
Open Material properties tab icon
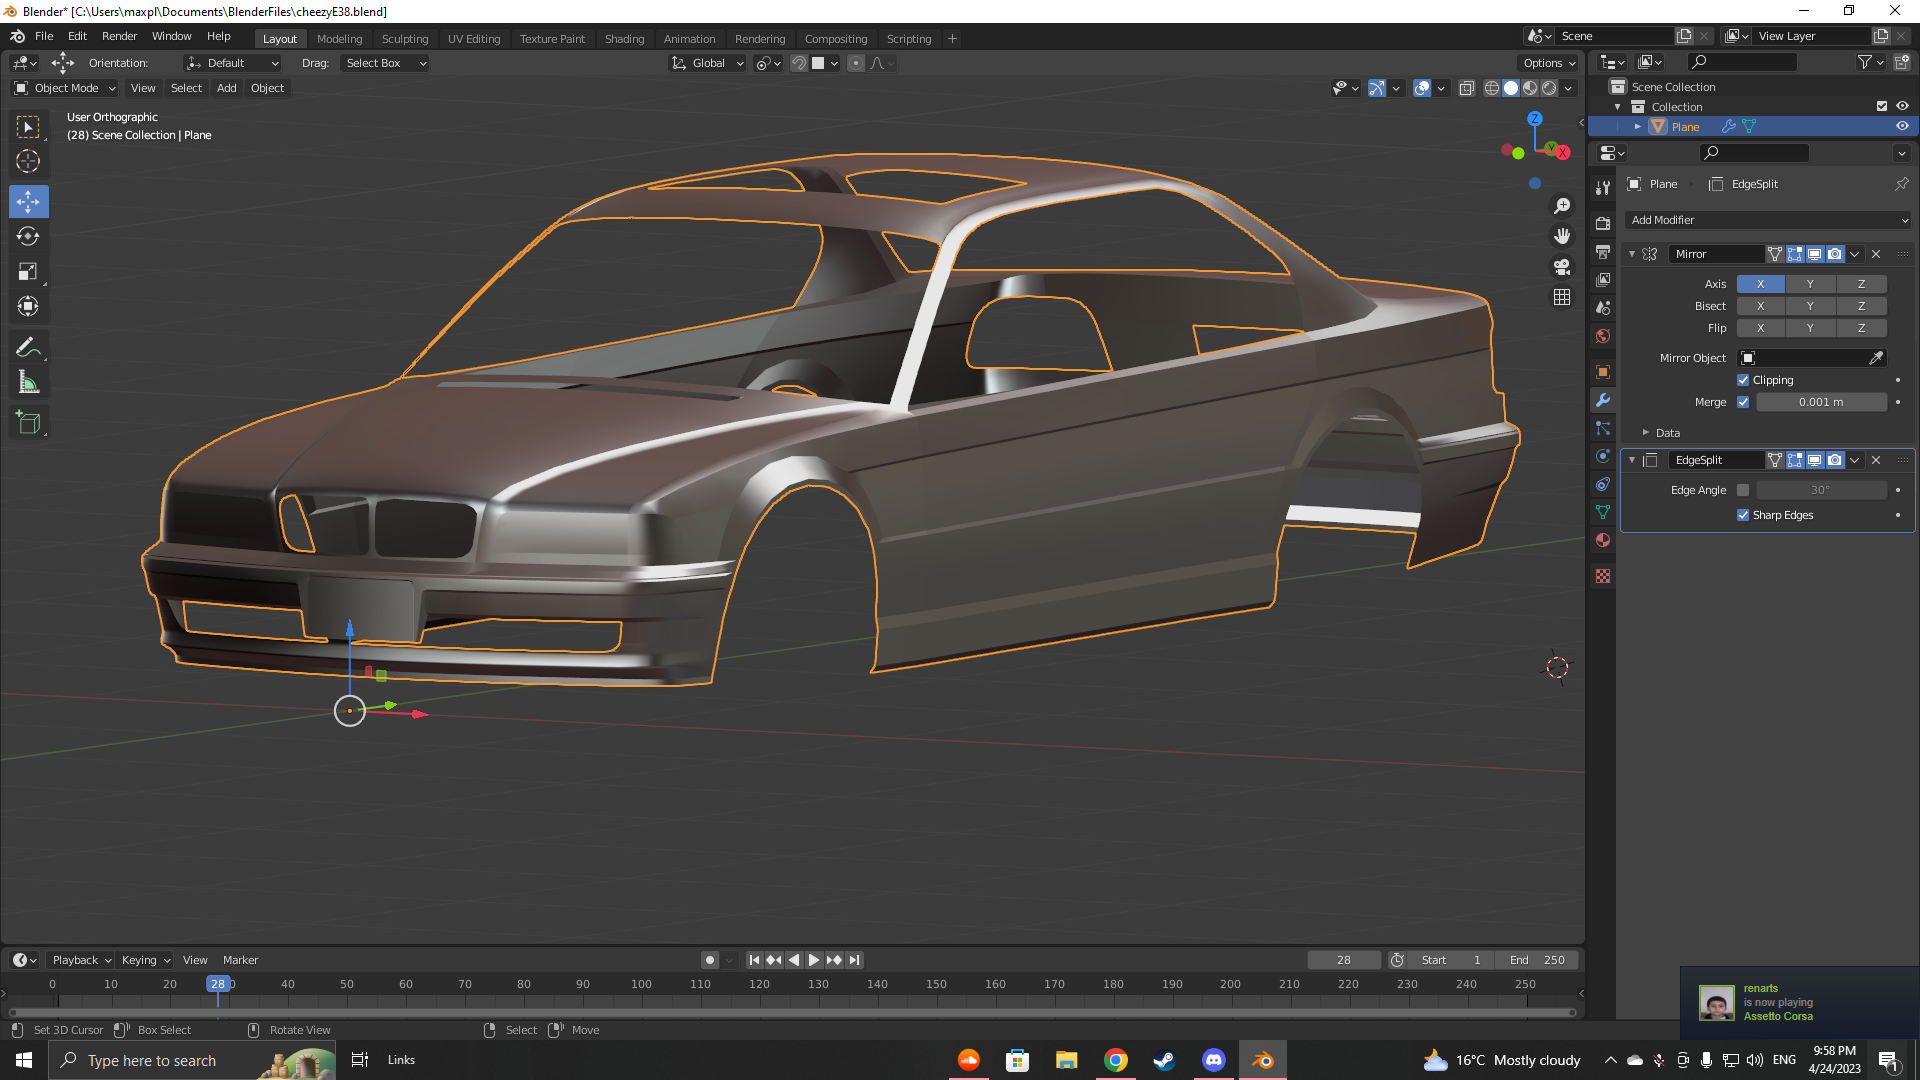[1603, 540]
